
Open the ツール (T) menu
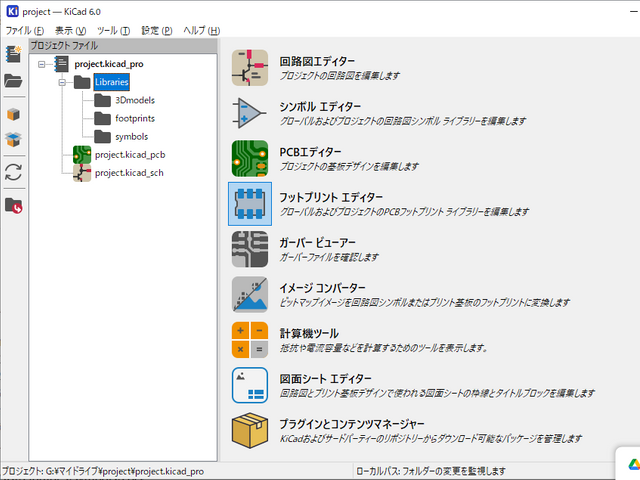point(113,31)
